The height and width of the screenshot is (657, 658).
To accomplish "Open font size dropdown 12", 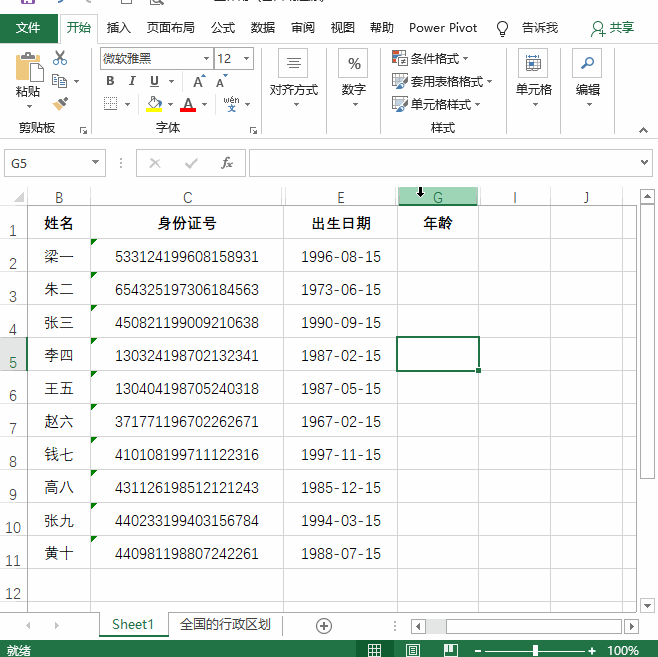I will point(246,58).
